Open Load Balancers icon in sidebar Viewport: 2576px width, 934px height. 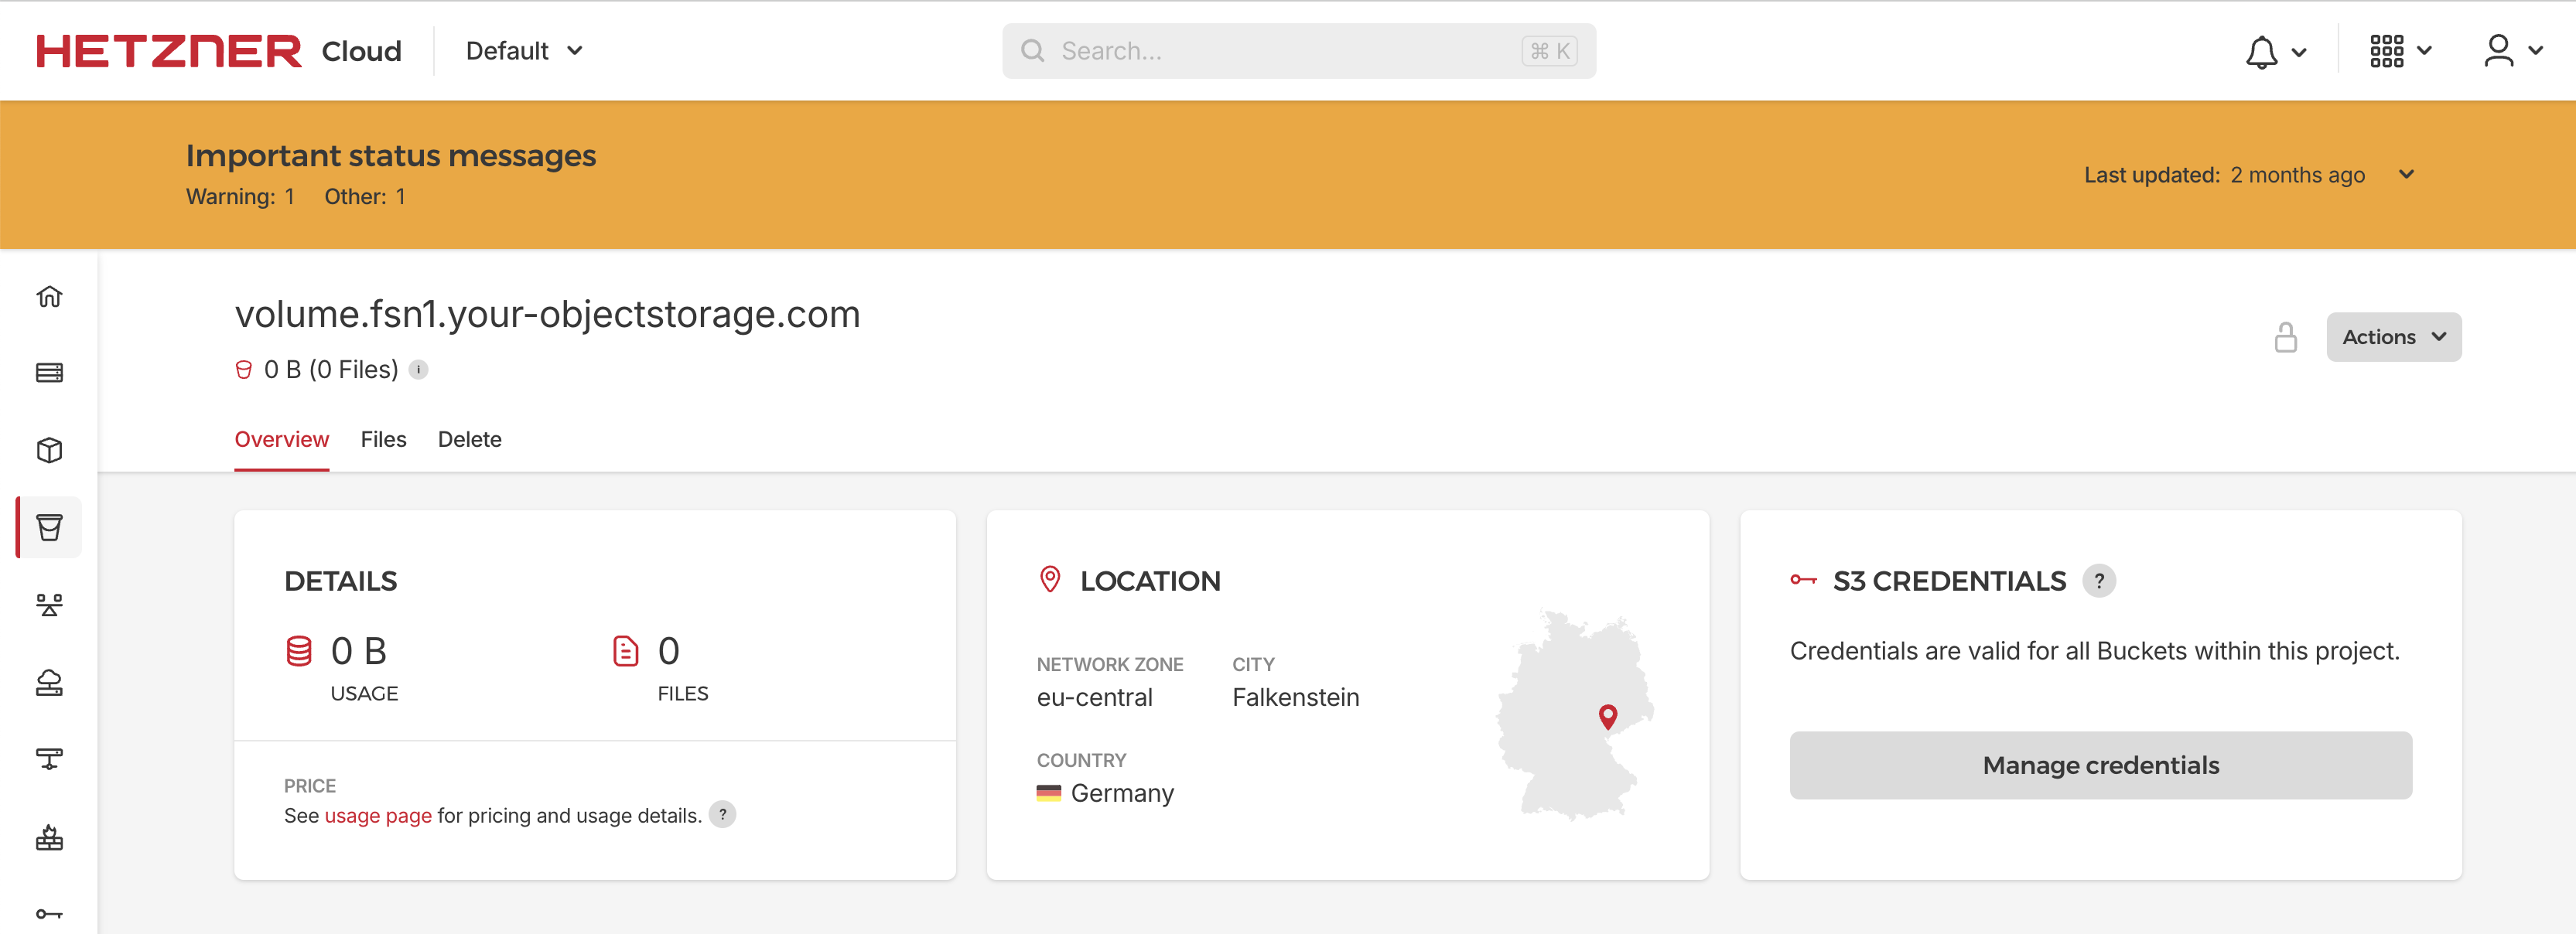click(49, 604)
